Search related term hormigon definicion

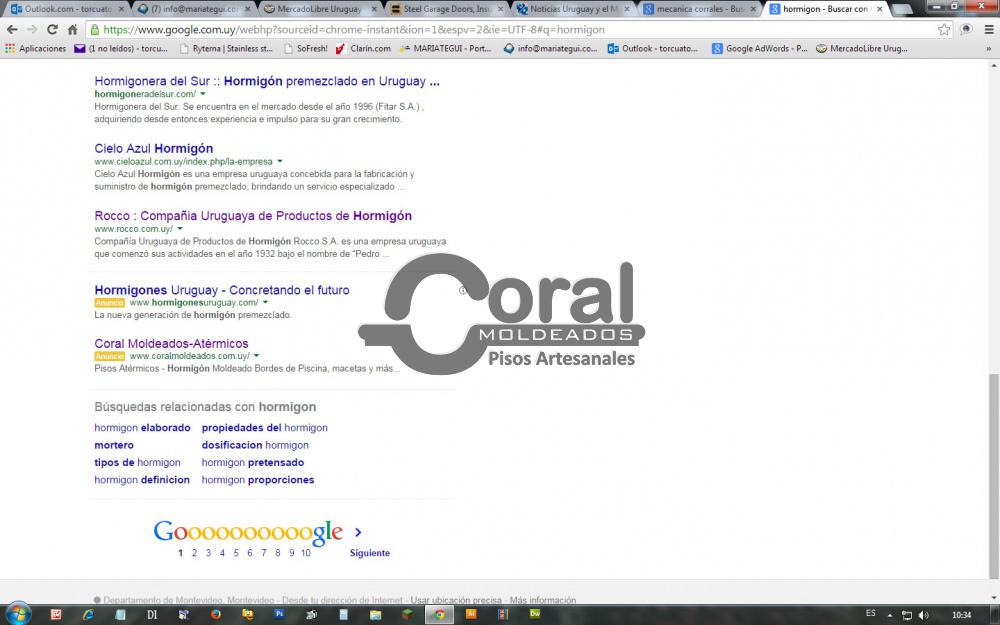(x=142, y=480)
